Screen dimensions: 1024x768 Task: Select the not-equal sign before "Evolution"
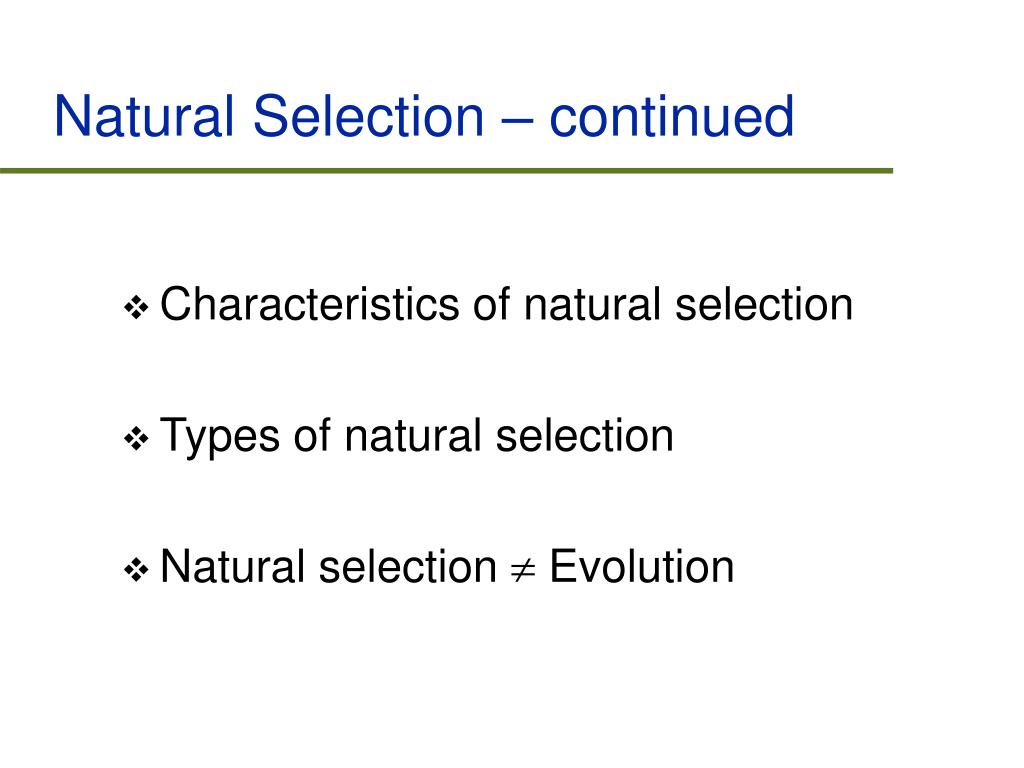pos(522,569)
